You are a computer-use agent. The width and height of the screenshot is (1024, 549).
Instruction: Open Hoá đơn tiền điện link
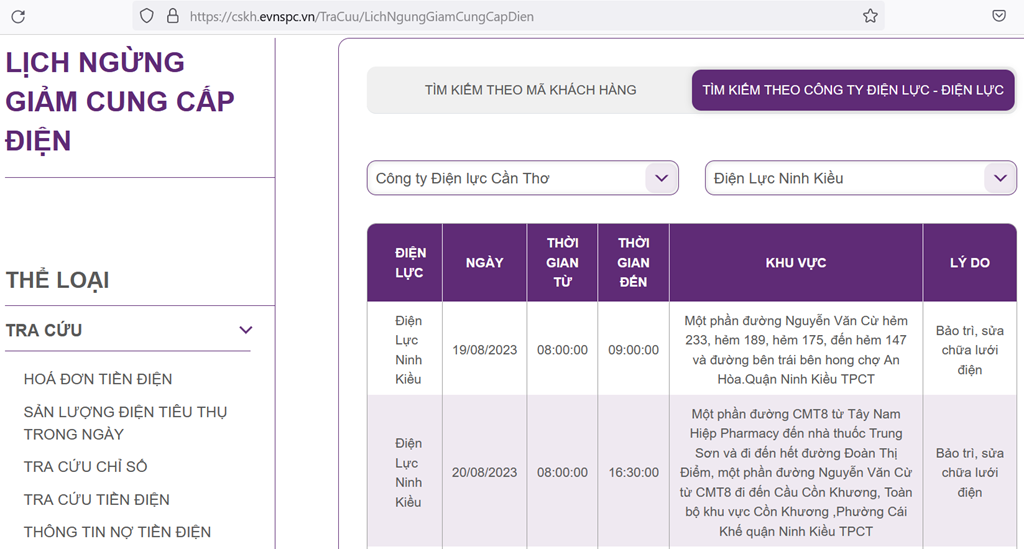coord(98,379)
